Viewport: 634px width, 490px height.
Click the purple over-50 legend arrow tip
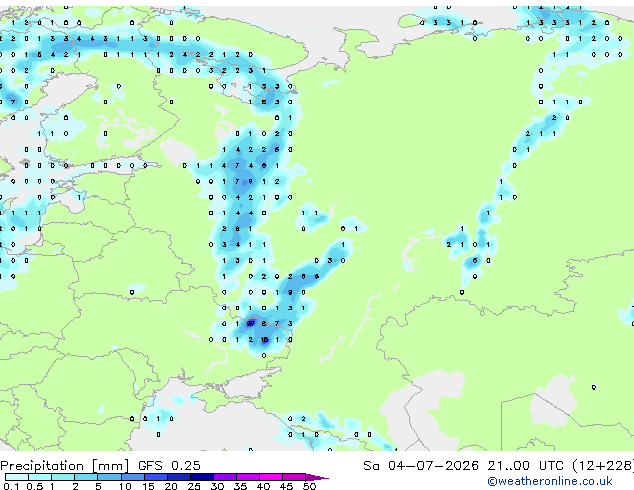click(x=317, y=477)
